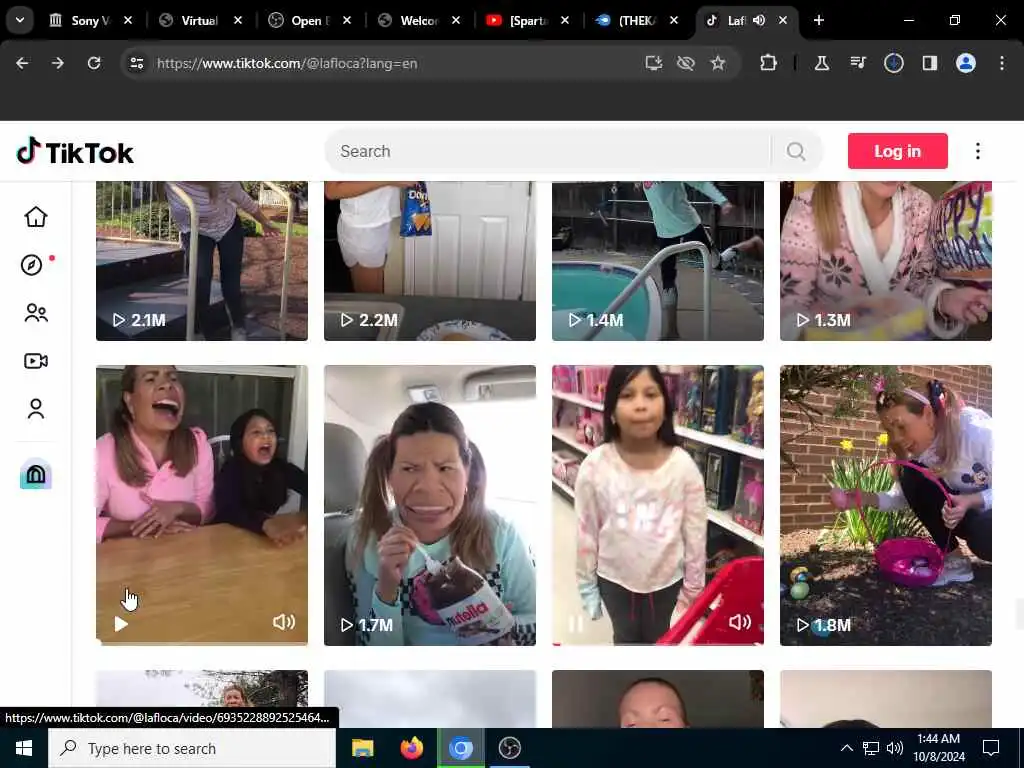
Task: Open the Profile person icon in sidebar
Action: [36, 409]
